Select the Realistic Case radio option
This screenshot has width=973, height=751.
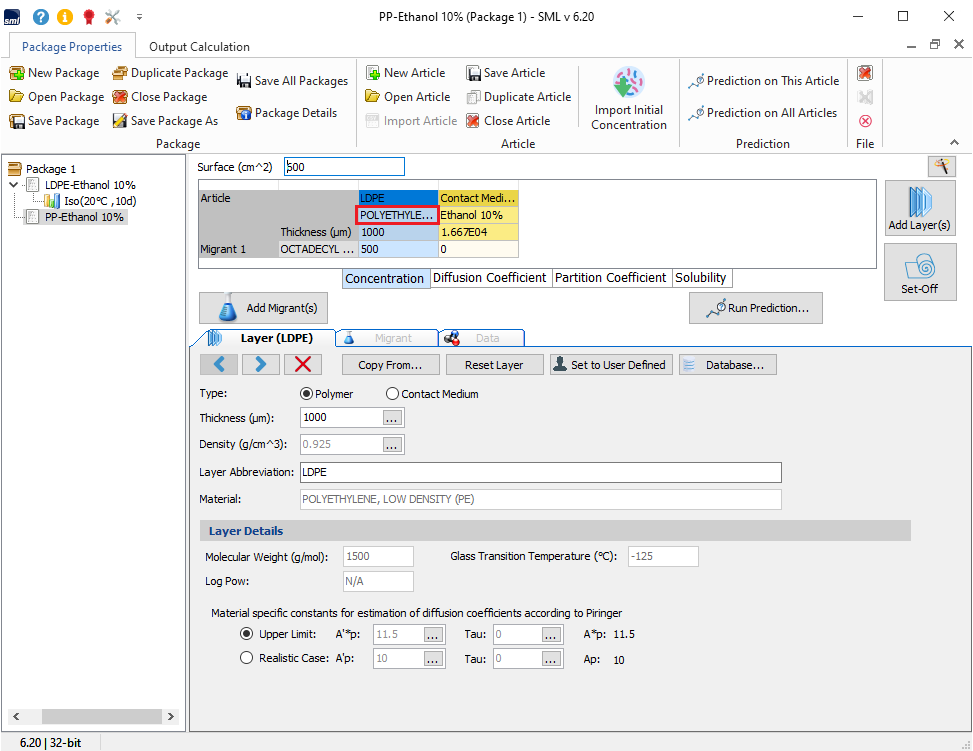(247, 658)
